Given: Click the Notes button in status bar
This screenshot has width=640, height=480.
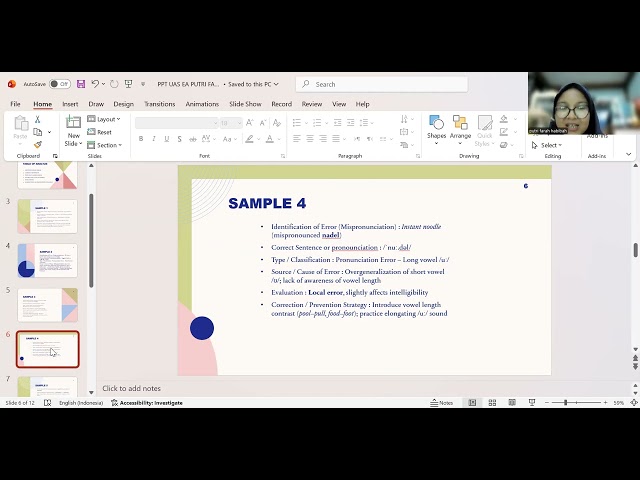Looking at the screenshot, I should pos(442,403).
